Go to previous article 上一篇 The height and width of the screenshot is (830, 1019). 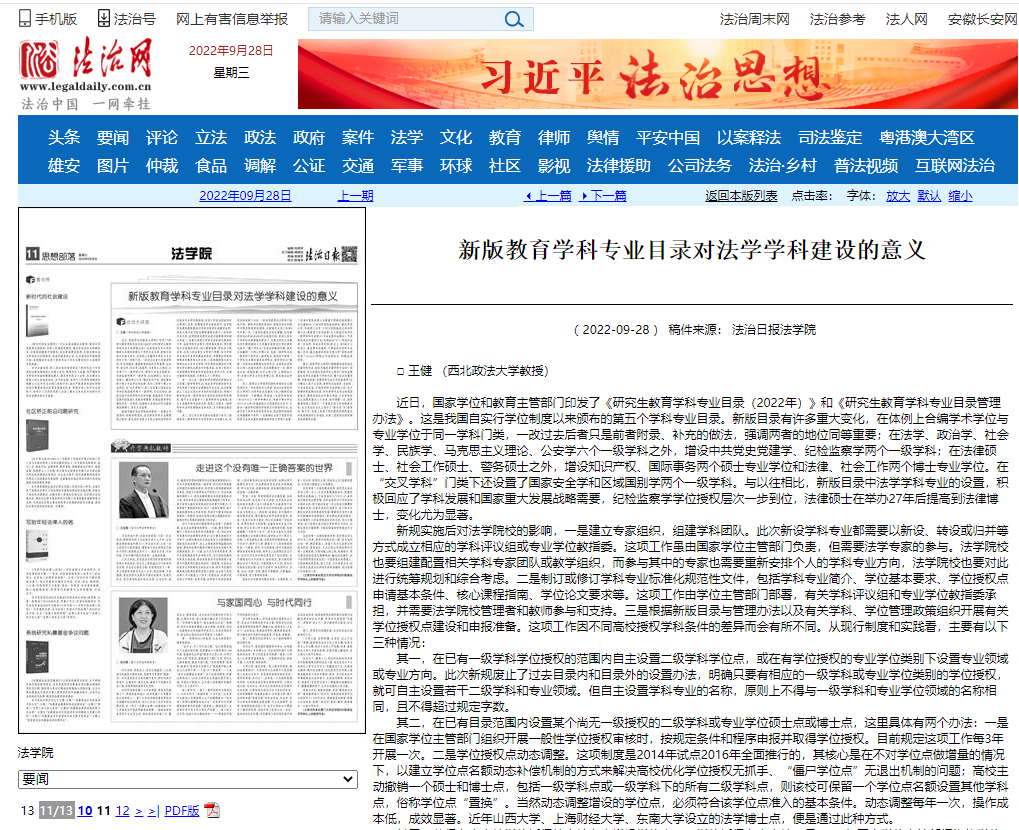[x=549, y=196]
